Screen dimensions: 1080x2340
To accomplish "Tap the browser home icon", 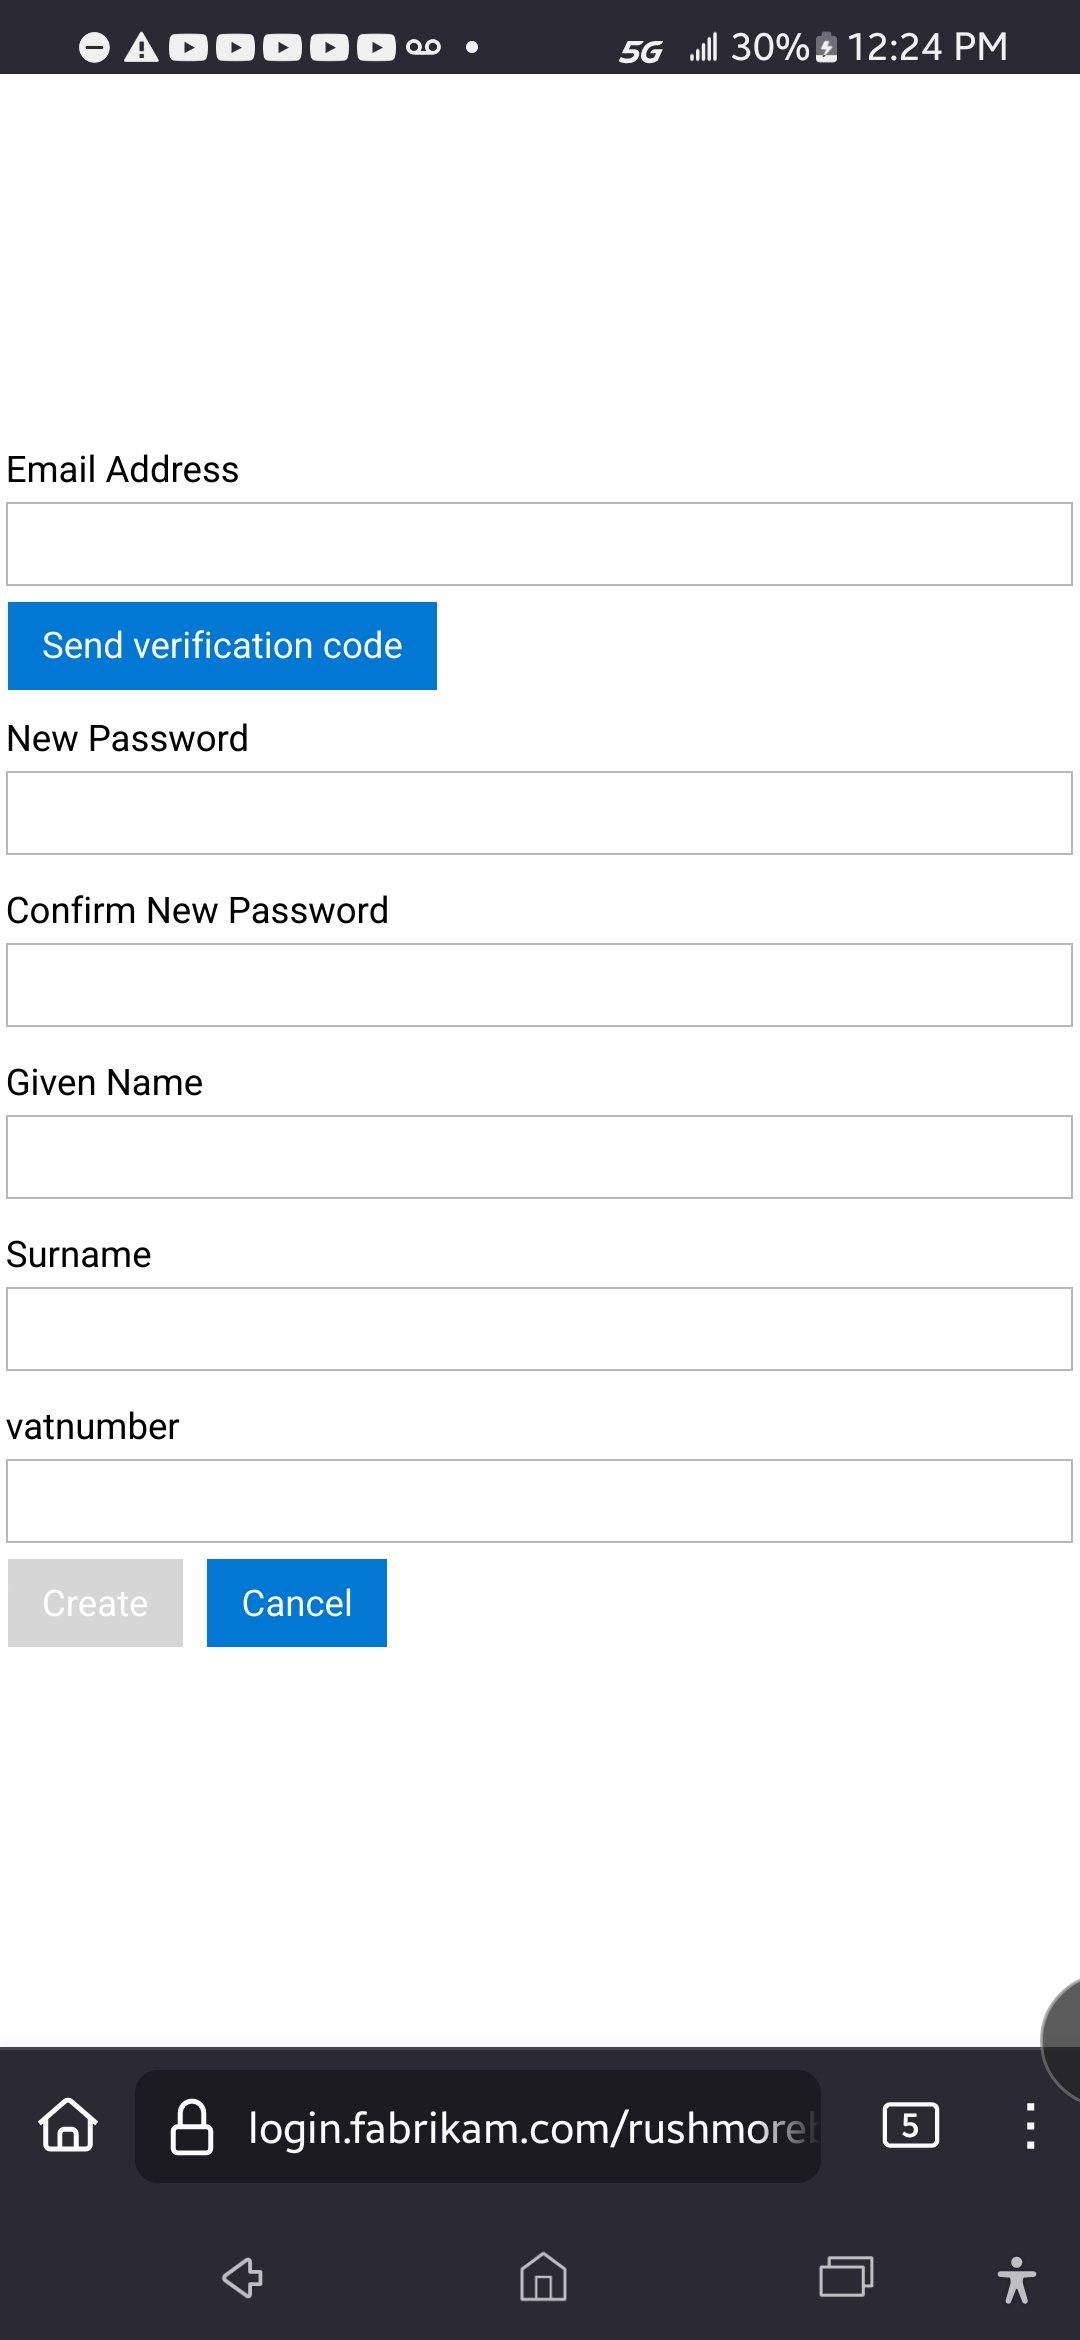I will (x=68, y=2125).
